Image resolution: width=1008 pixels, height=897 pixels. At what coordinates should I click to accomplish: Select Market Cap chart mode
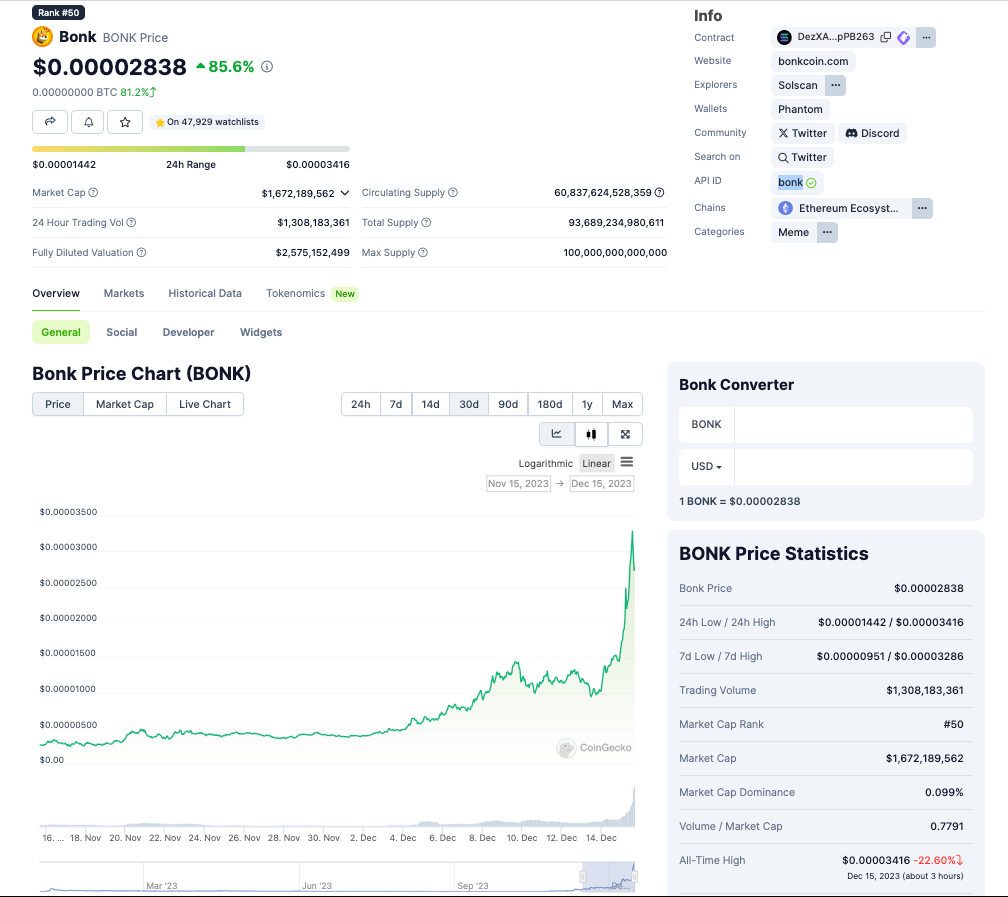[125, 404]
